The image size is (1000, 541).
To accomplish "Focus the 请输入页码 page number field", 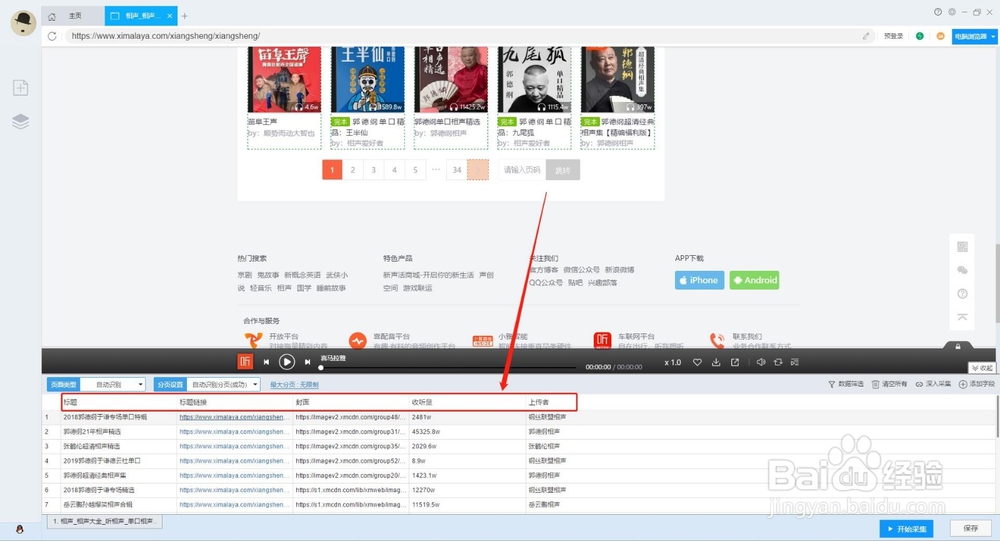I will click(x=522, y=170).
